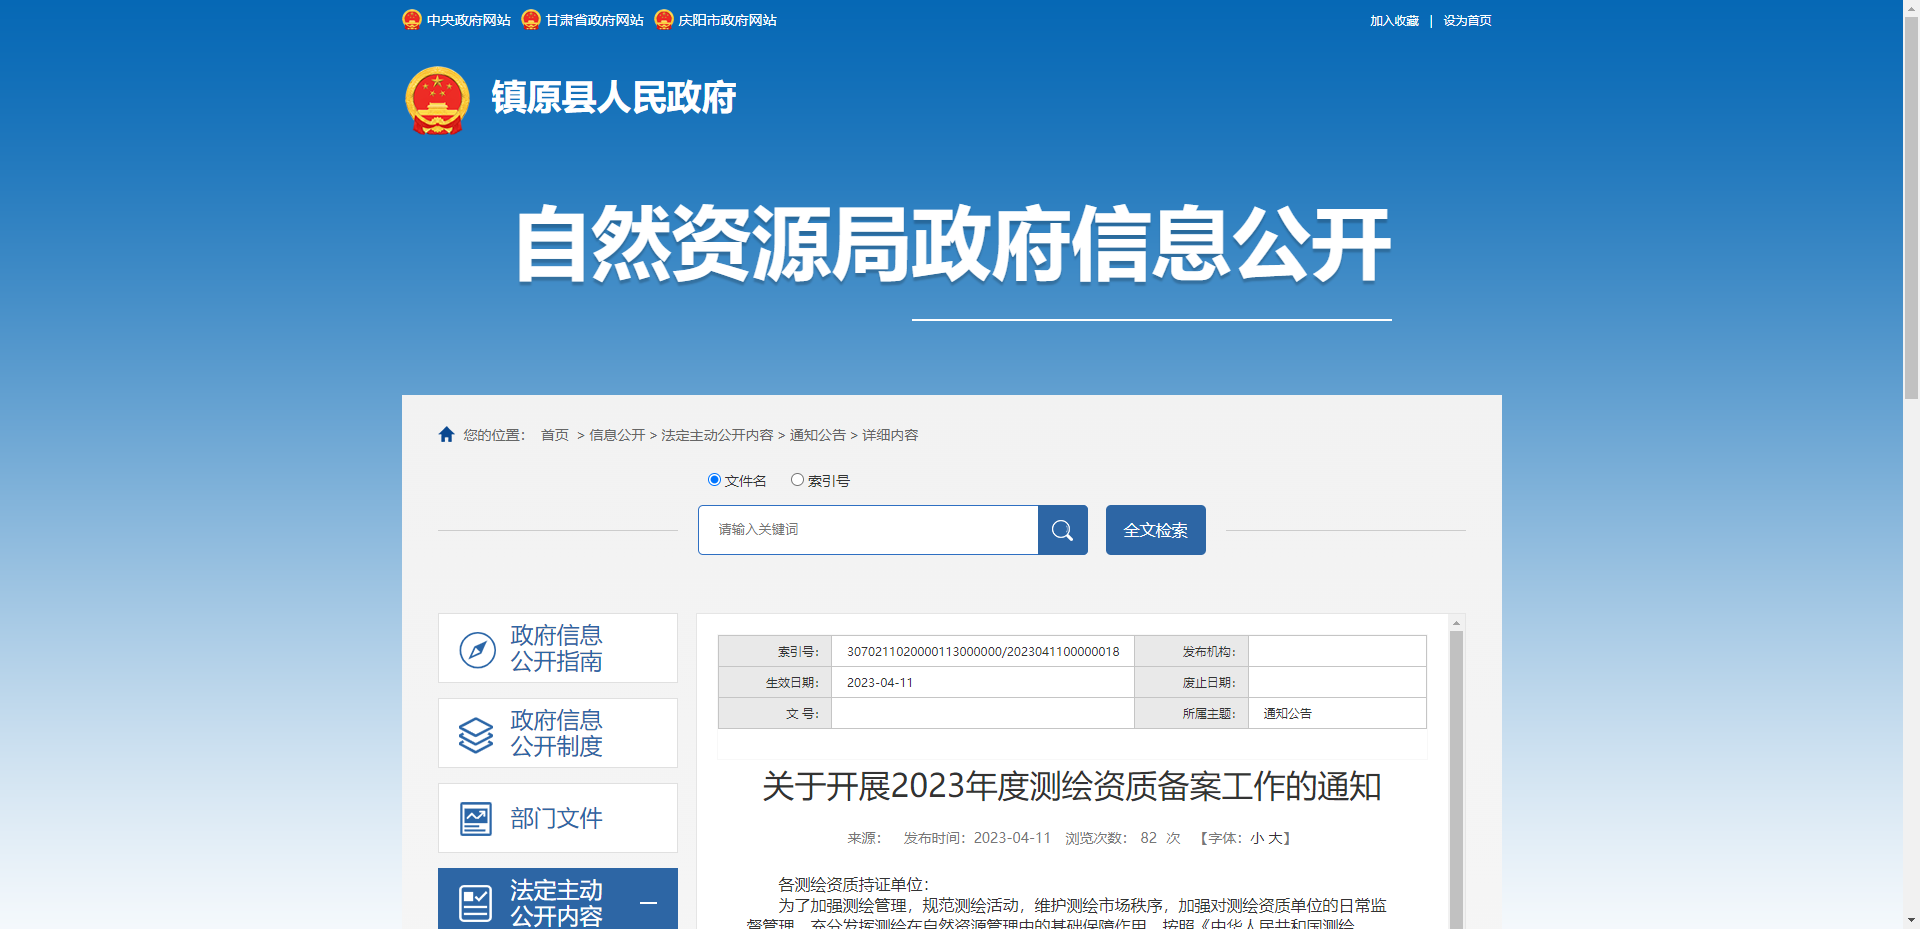Select the 文件名 radio button
This screenshot has width=1920, height=929.
(713, 480)
